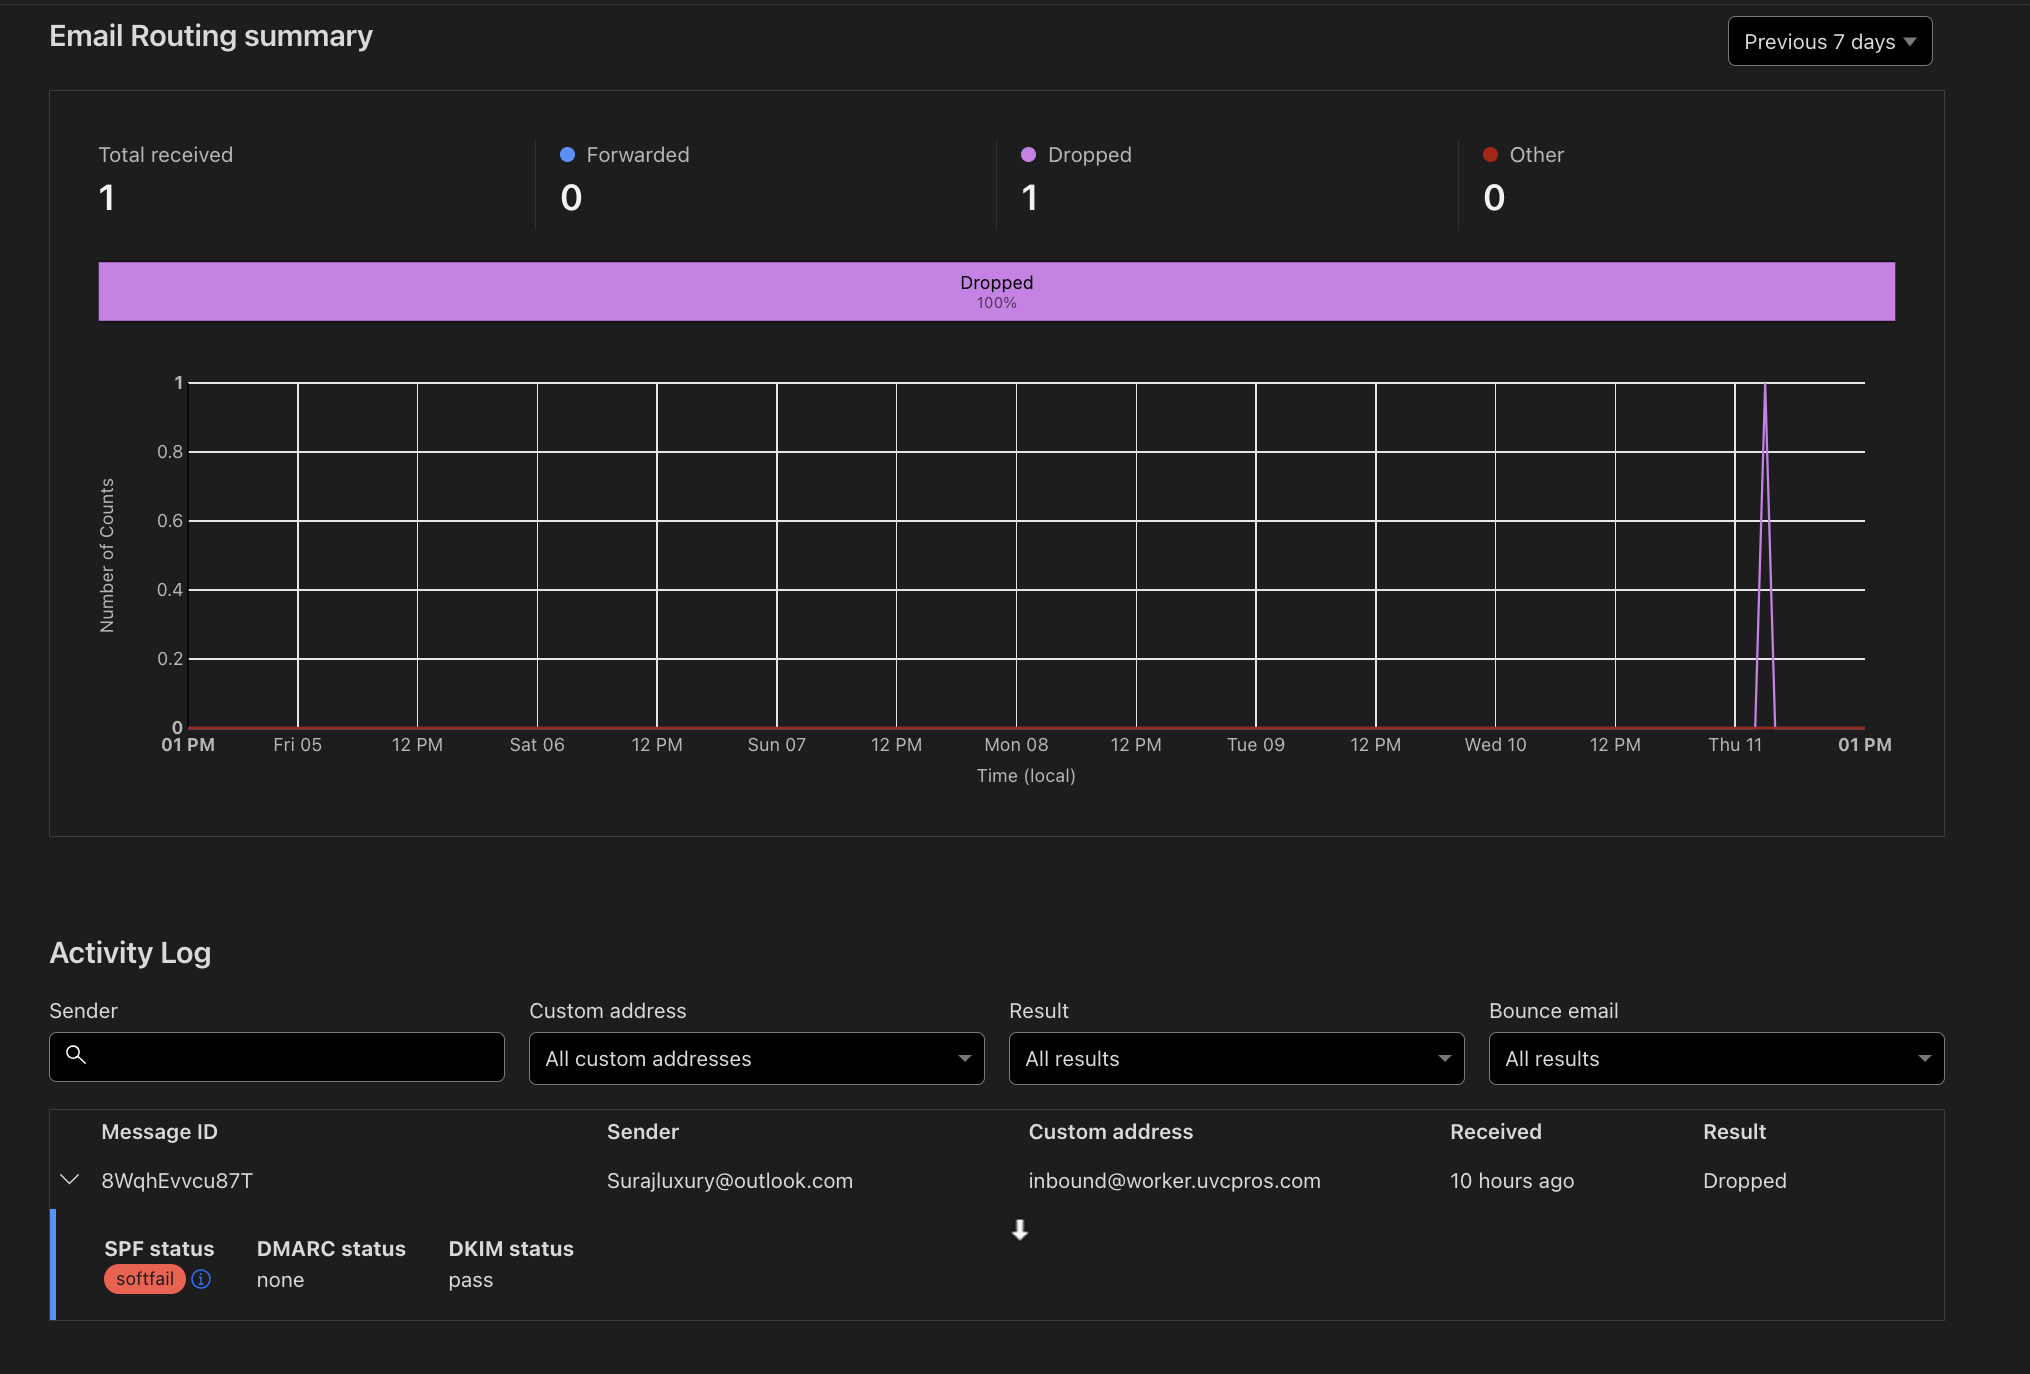The width and height of the screenshot is (2030, 1374).
Task: Click the purple Dropped 100% bar
Action: tap(996, 292)
